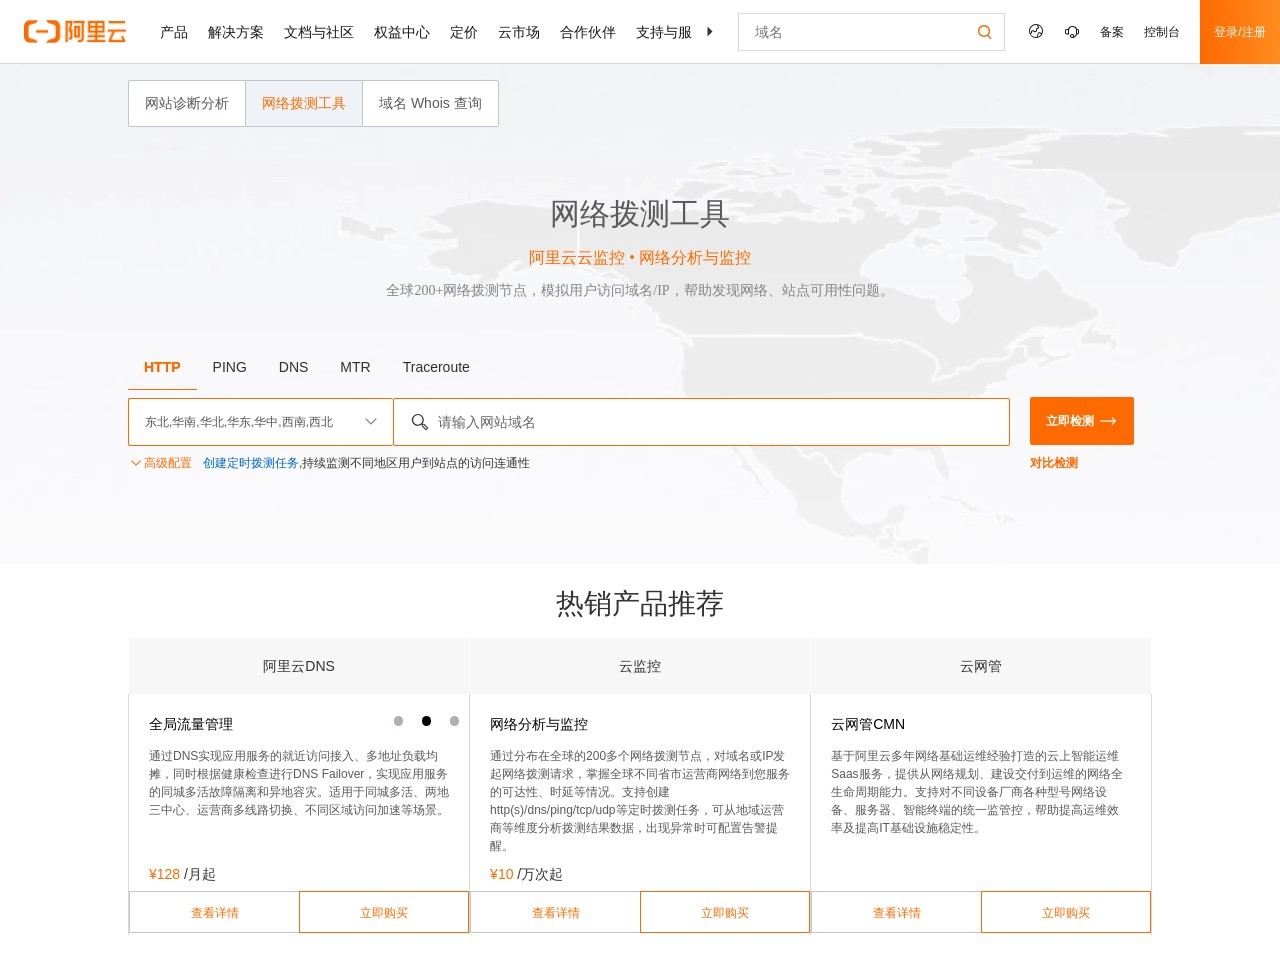Open the region selector dropdown

tap(258, 421)
